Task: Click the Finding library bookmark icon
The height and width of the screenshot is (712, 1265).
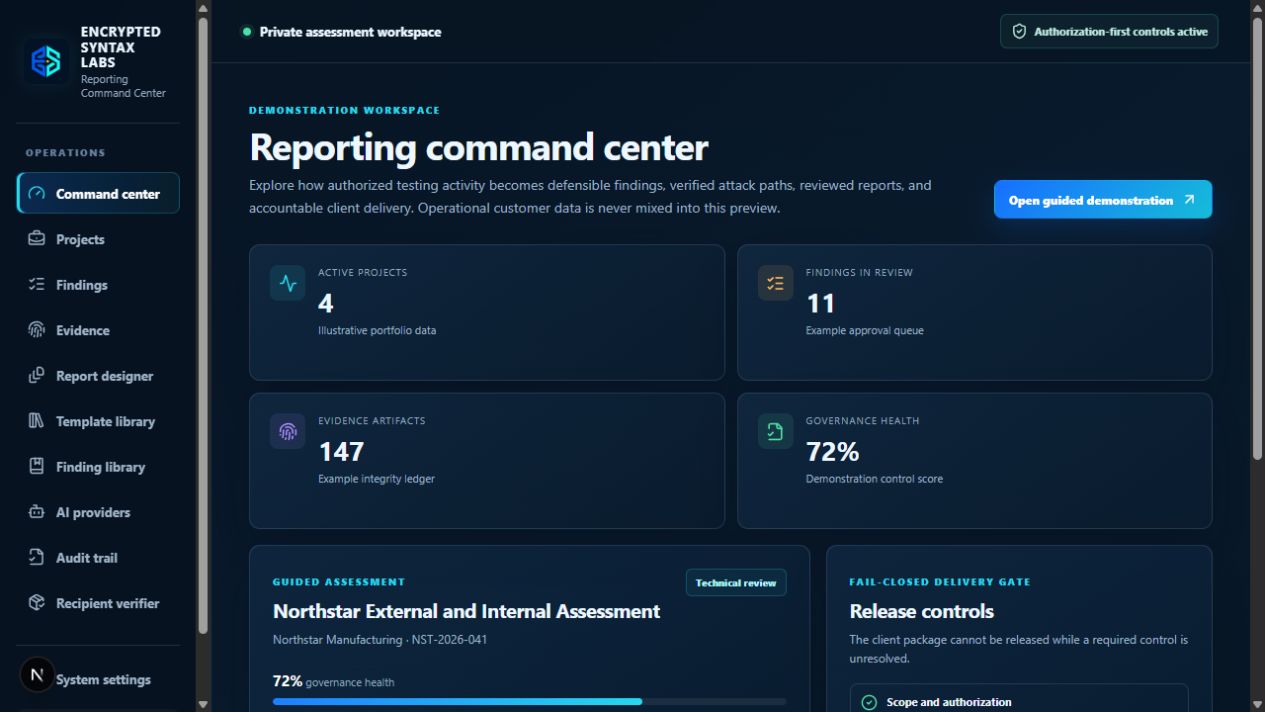Action: (x=37, y=467)
